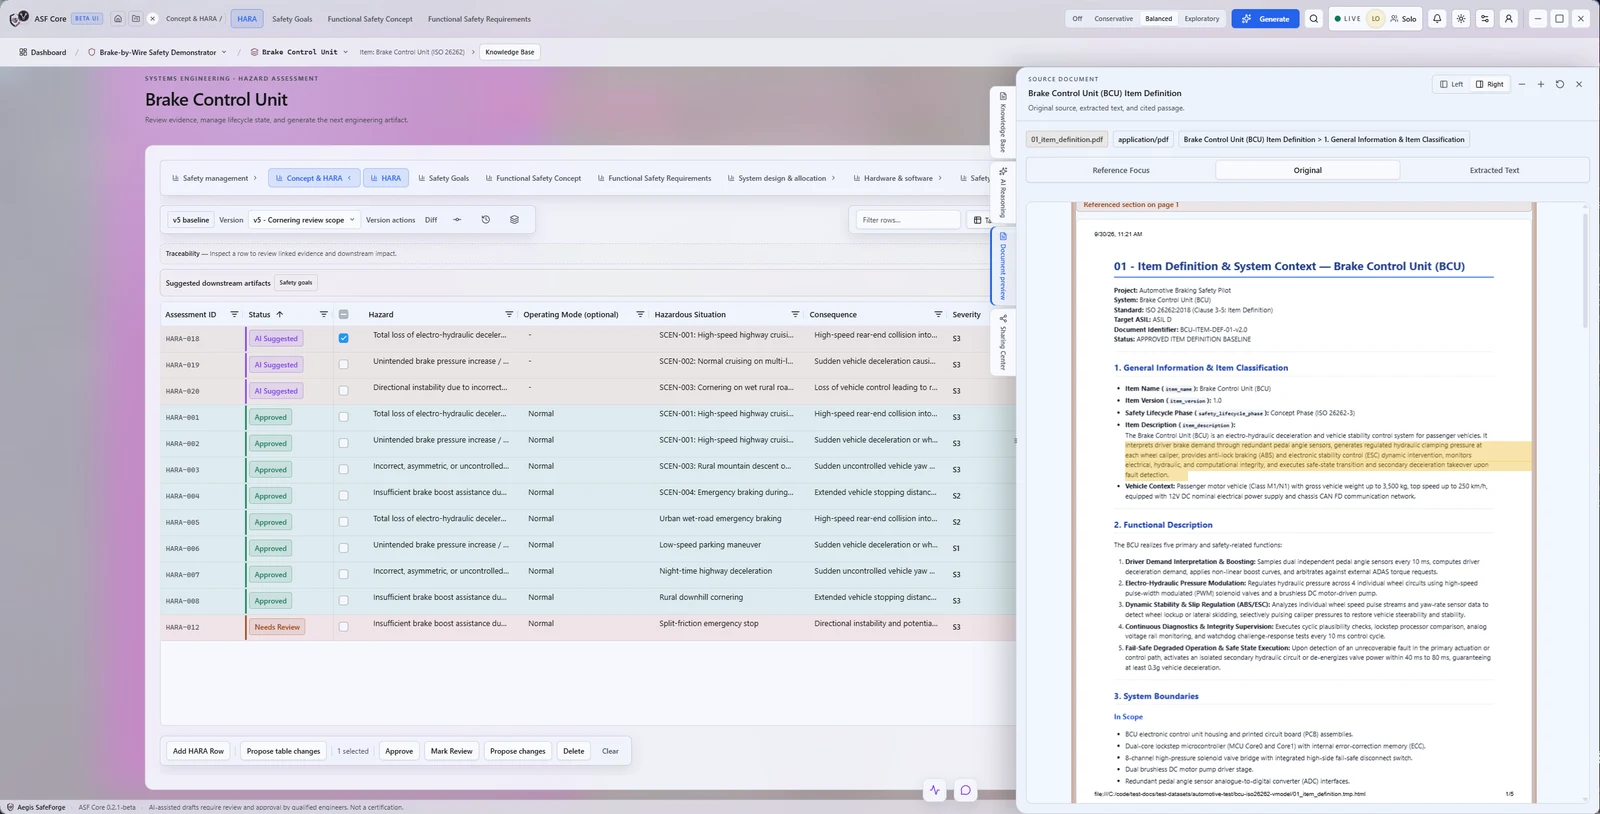1600x814 pixels.
Task: Close the Source Document panel
Action: click(1579, 84)
